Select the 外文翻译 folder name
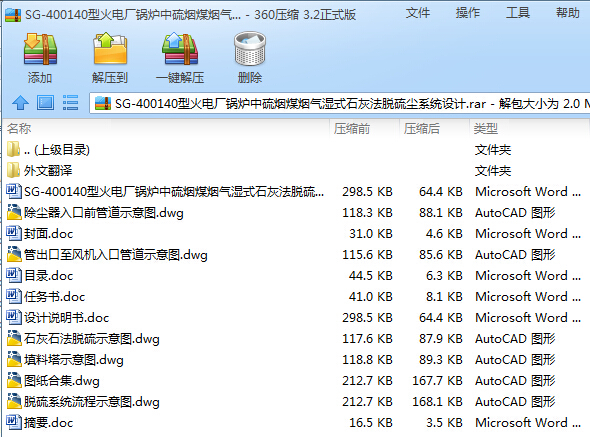 (x=48, y=171)
